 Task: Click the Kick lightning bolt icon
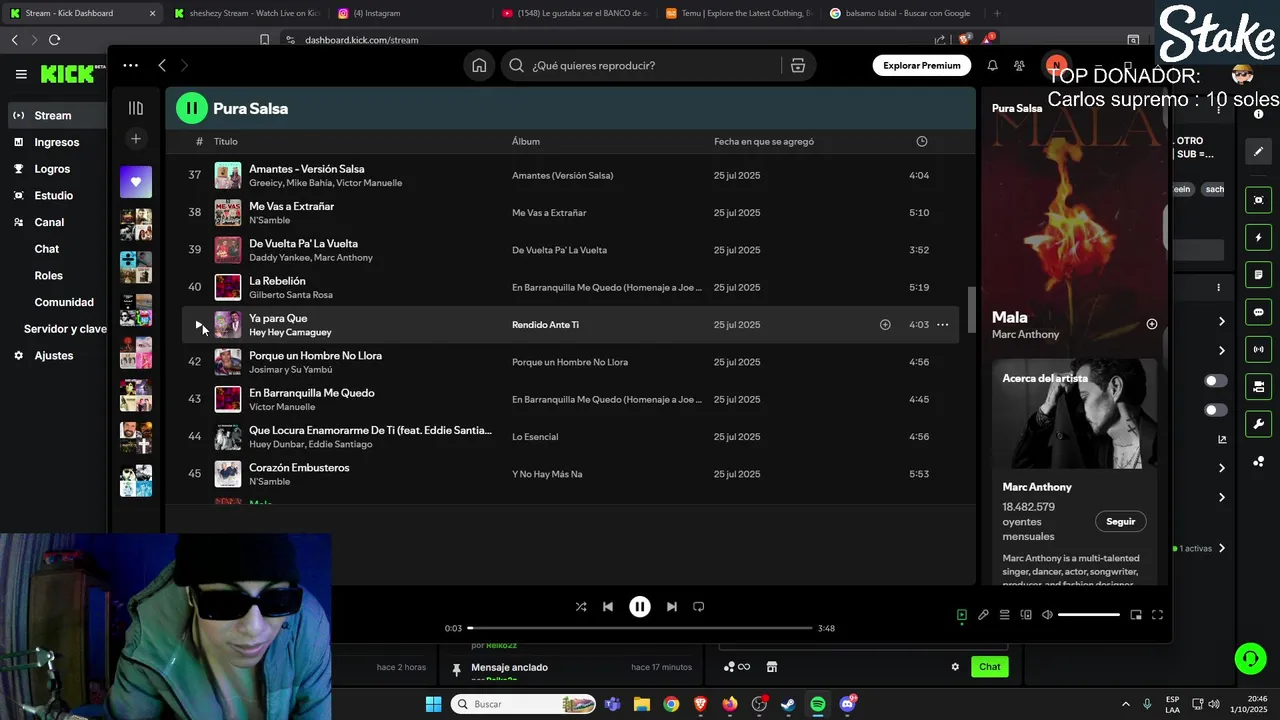[1258, 237]
